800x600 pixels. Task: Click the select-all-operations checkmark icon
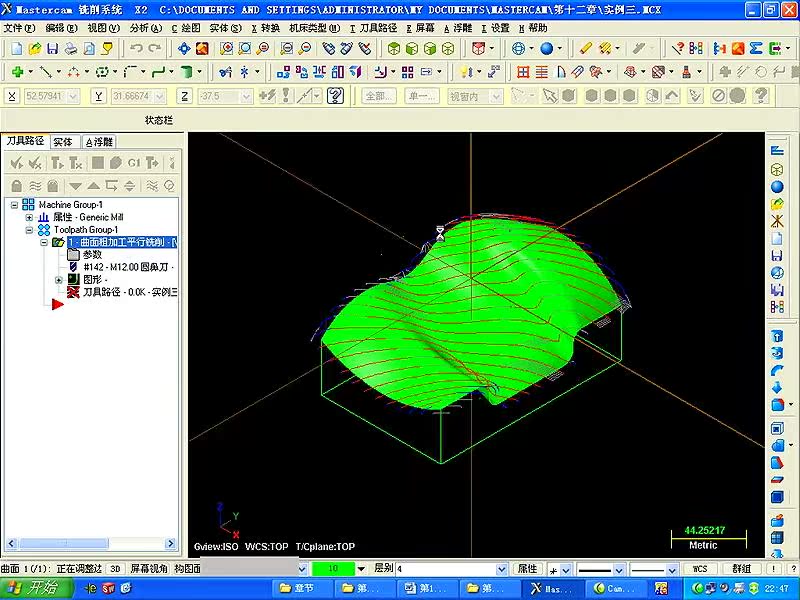pyautogui.click(x=16, y=163)
